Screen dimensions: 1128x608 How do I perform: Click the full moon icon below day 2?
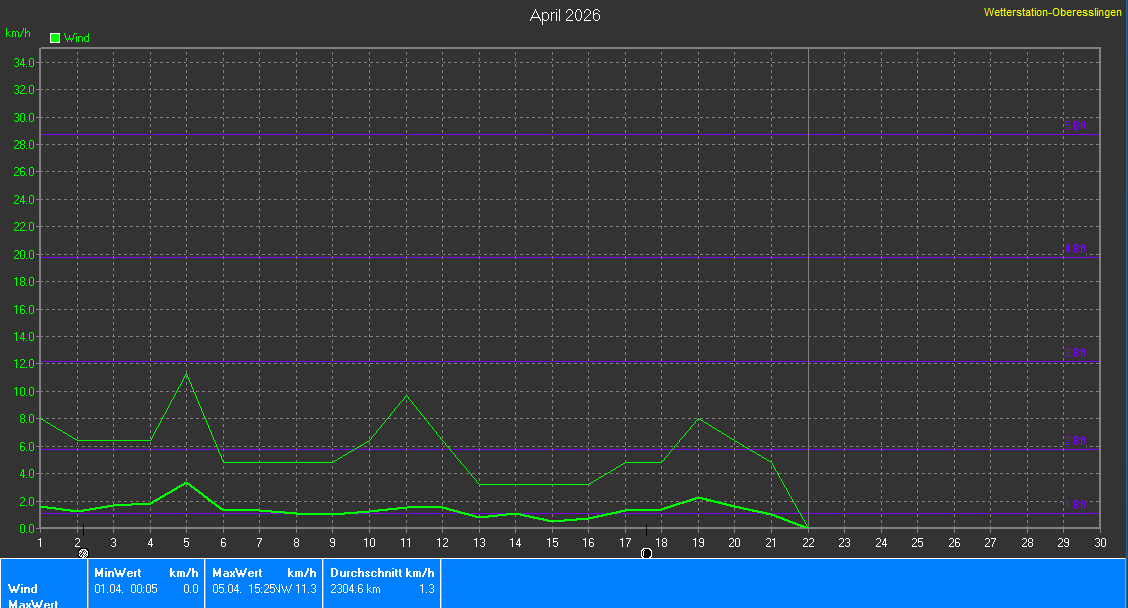point(84,553)
